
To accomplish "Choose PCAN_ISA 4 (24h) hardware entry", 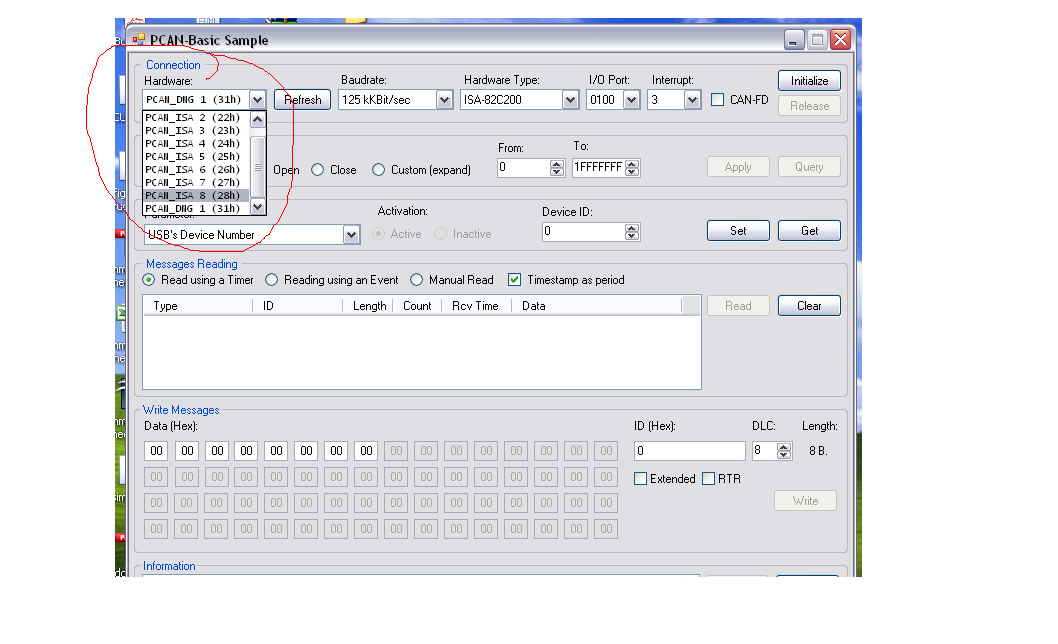I will [196, 143].
